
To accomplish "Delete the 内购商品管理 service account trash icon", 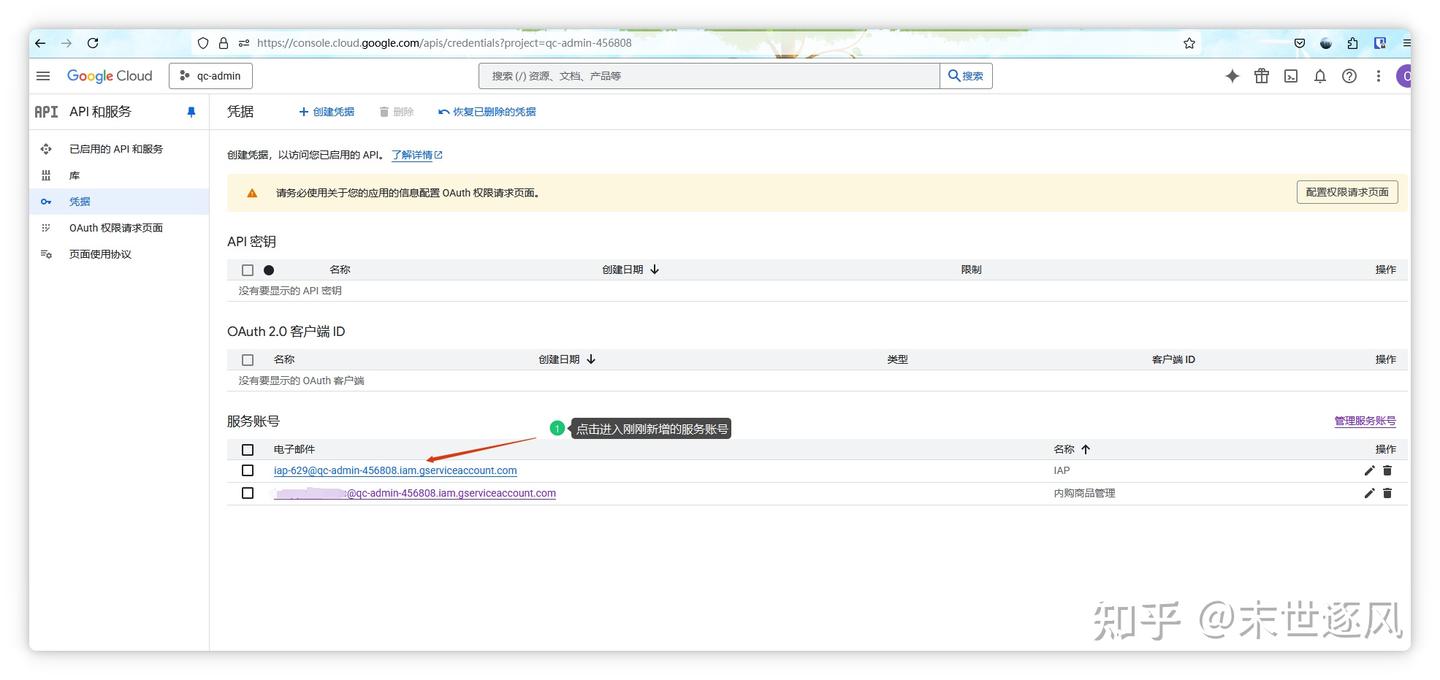I will pos(1387,493).
